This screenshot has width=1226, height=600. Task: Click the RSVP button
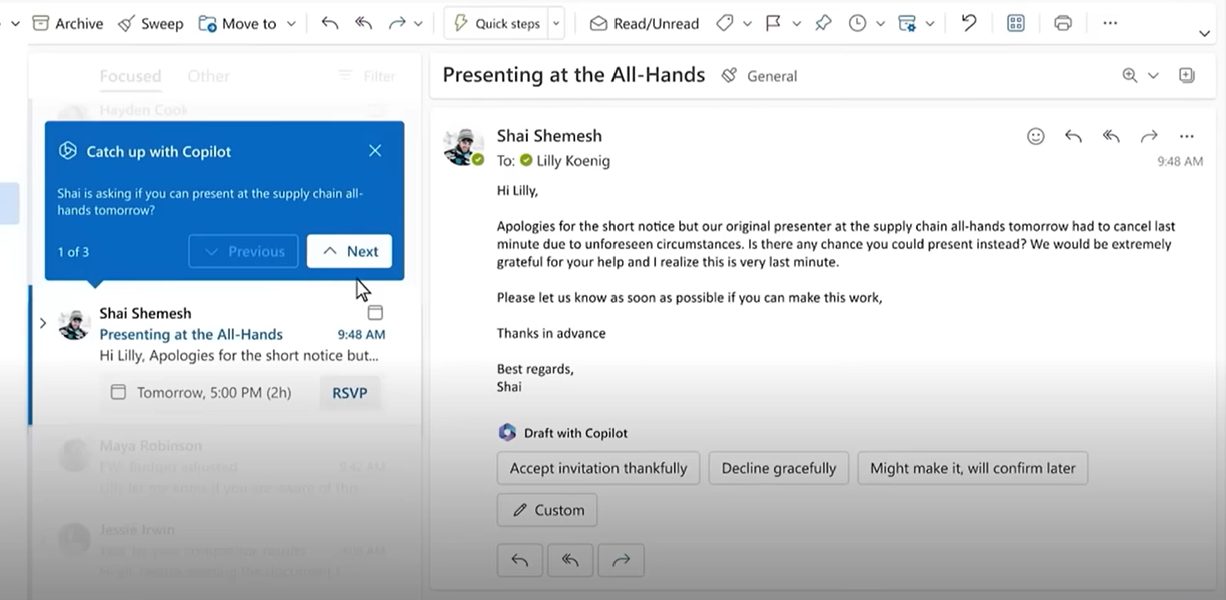[350, 393]
